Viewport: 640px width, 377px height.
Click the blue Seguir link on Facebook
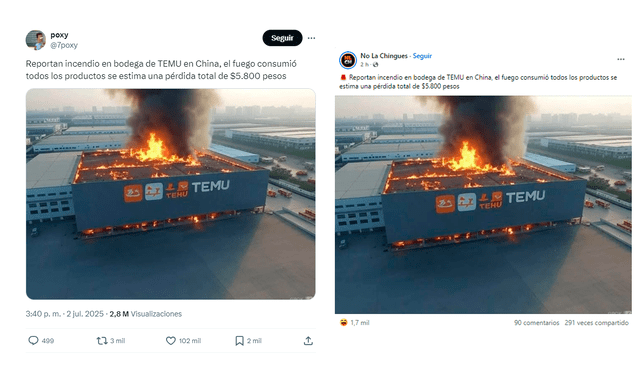(x=422, y=56)
